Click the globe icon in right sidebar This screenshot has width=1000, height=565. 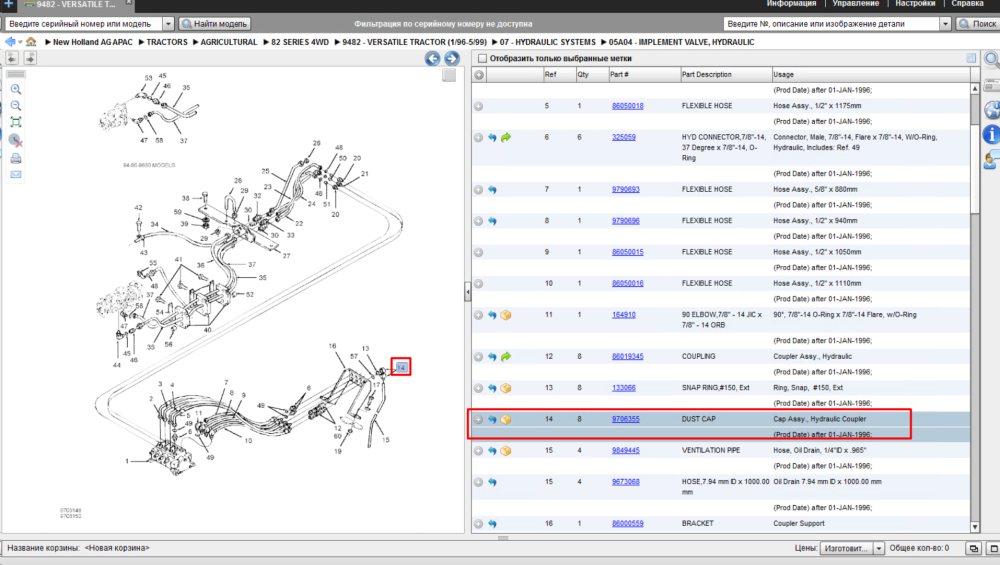992,110
